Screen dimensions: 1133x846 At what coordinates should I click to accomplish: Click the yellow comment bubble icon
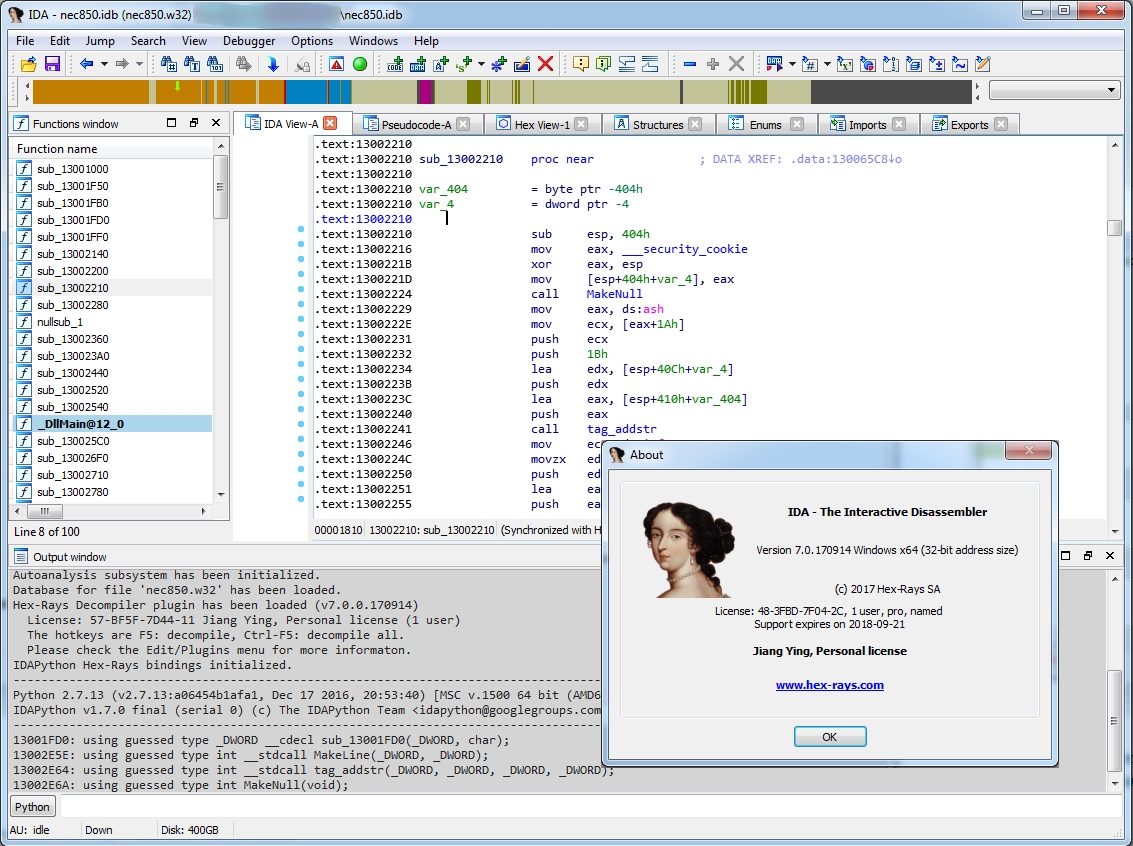580,64
